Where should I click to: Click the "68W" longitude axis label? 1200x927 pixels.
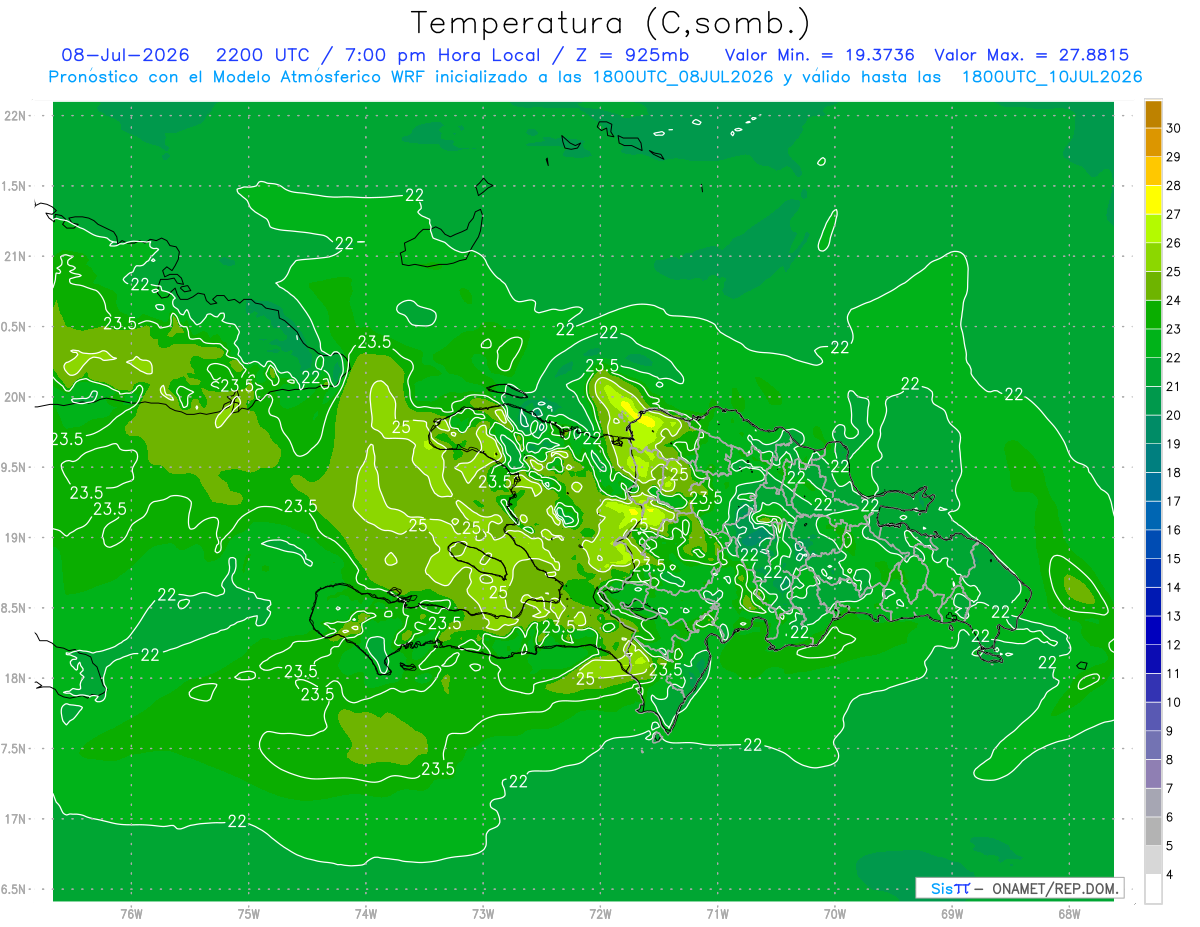[x=1068, y=913]
